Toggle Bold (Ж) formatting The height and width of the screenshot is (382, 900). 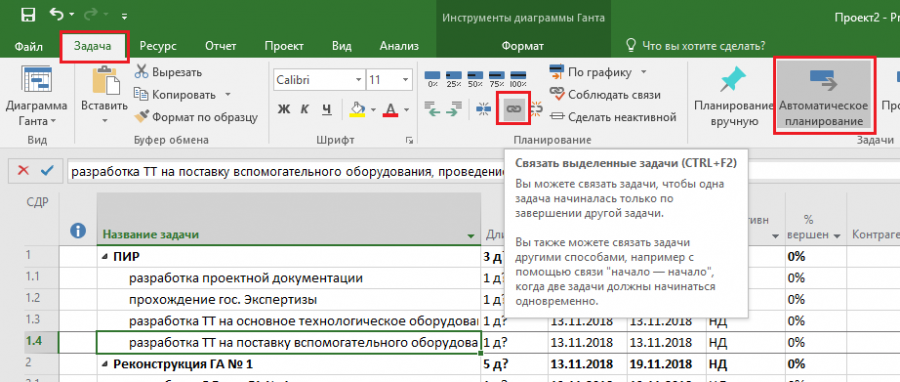(x=284, y=108)
